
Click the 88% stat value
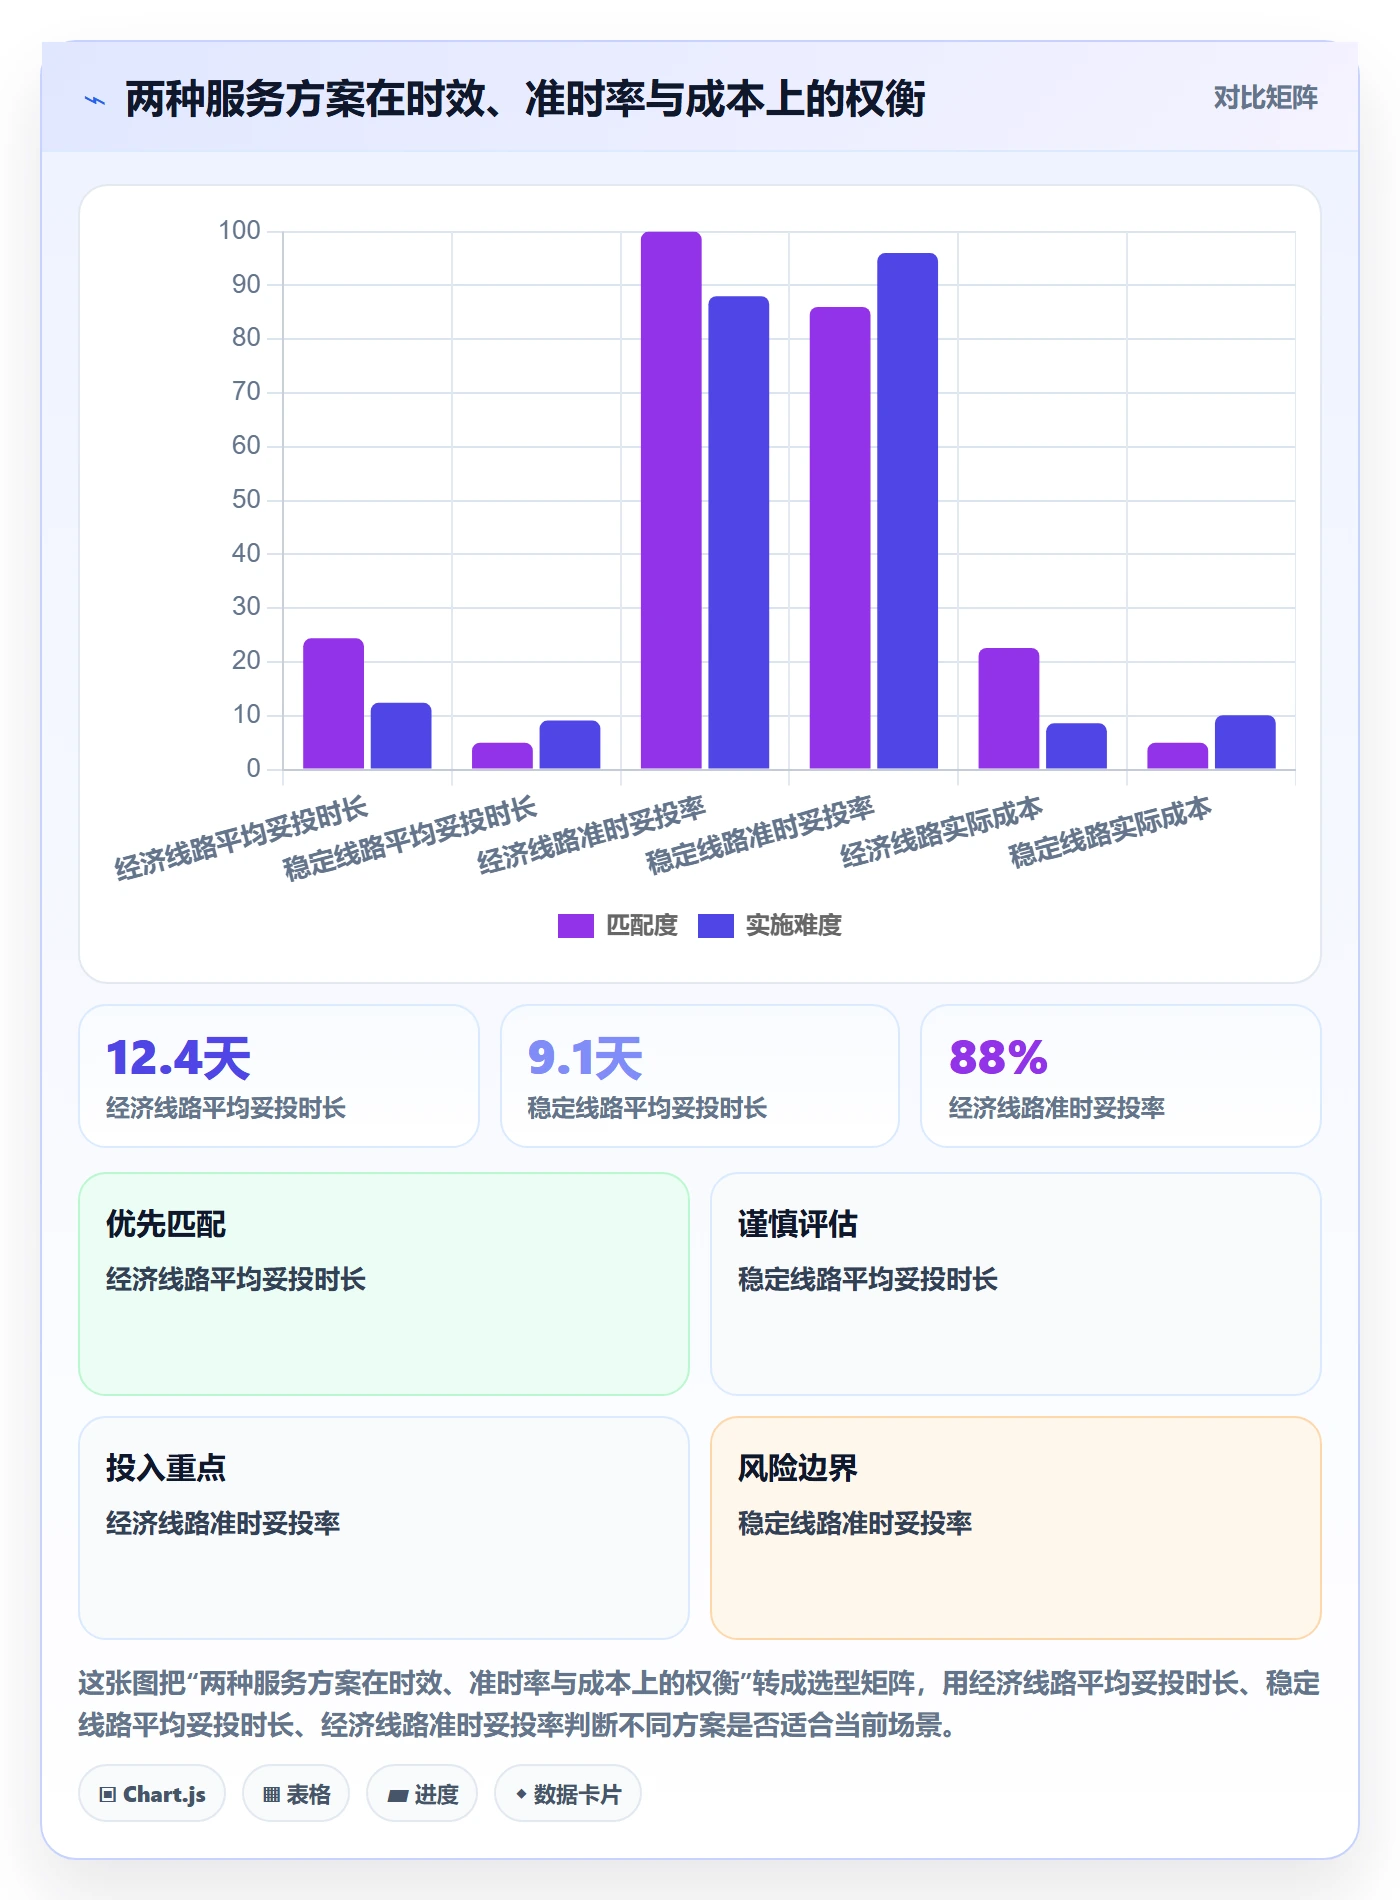pyautogui.click(x=998, y=1058)
